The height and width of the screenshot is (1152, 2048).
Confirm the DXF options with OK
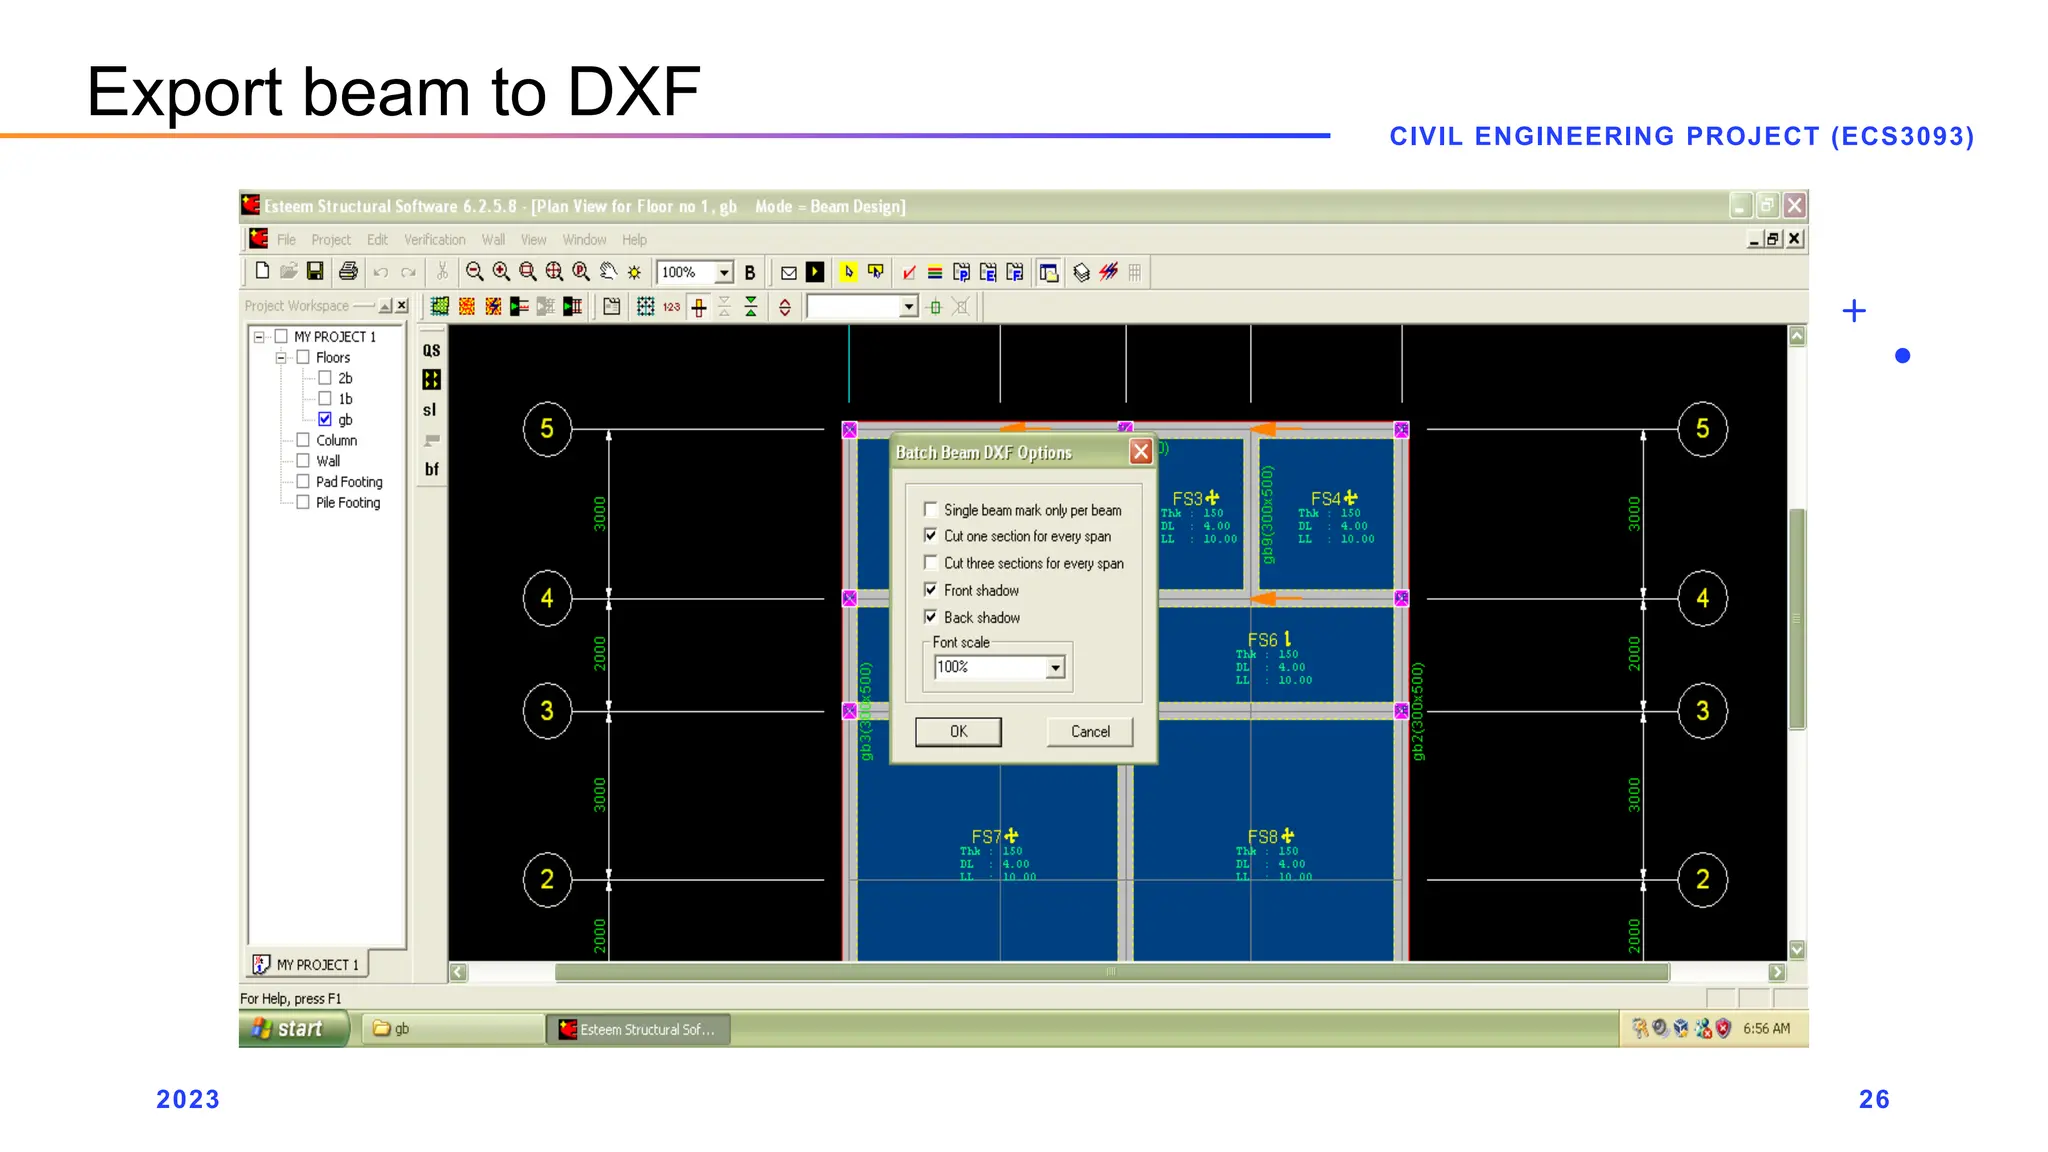[x=958, y=731]
